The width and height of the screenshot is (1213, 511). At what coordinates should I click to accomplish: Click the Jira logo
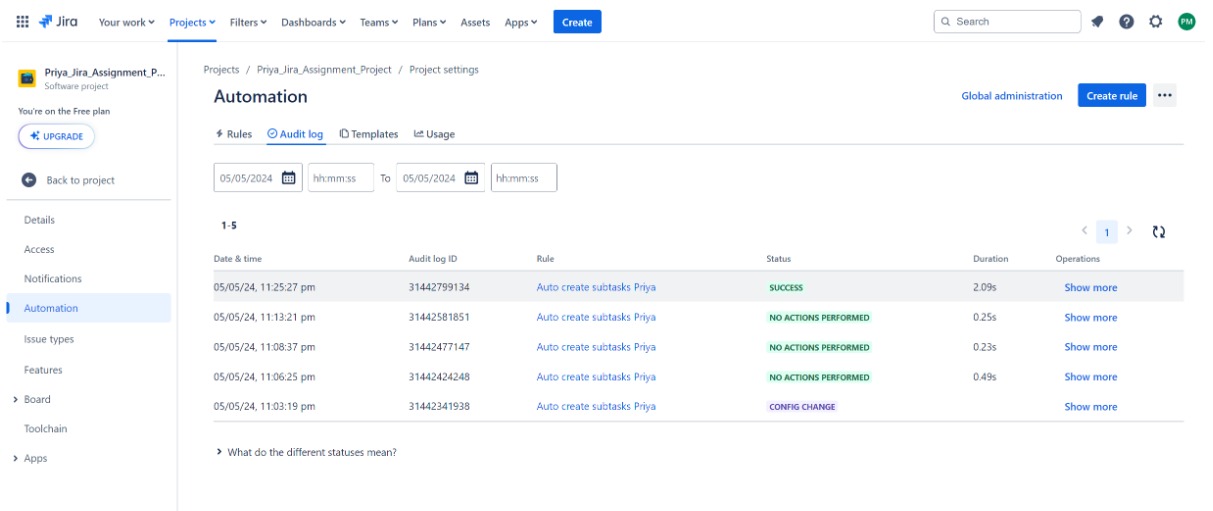[59, 22]
